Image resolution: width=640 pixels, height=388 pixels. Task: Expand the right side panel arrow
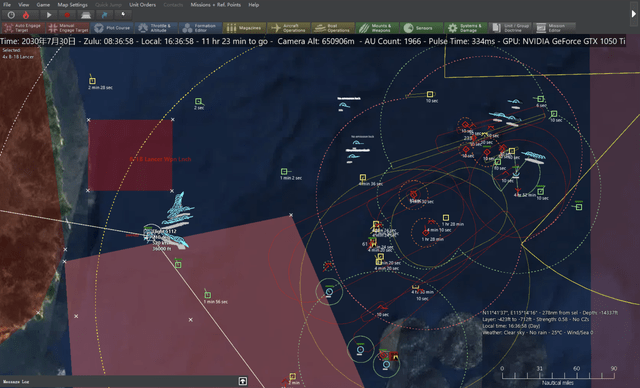(633, 13)
